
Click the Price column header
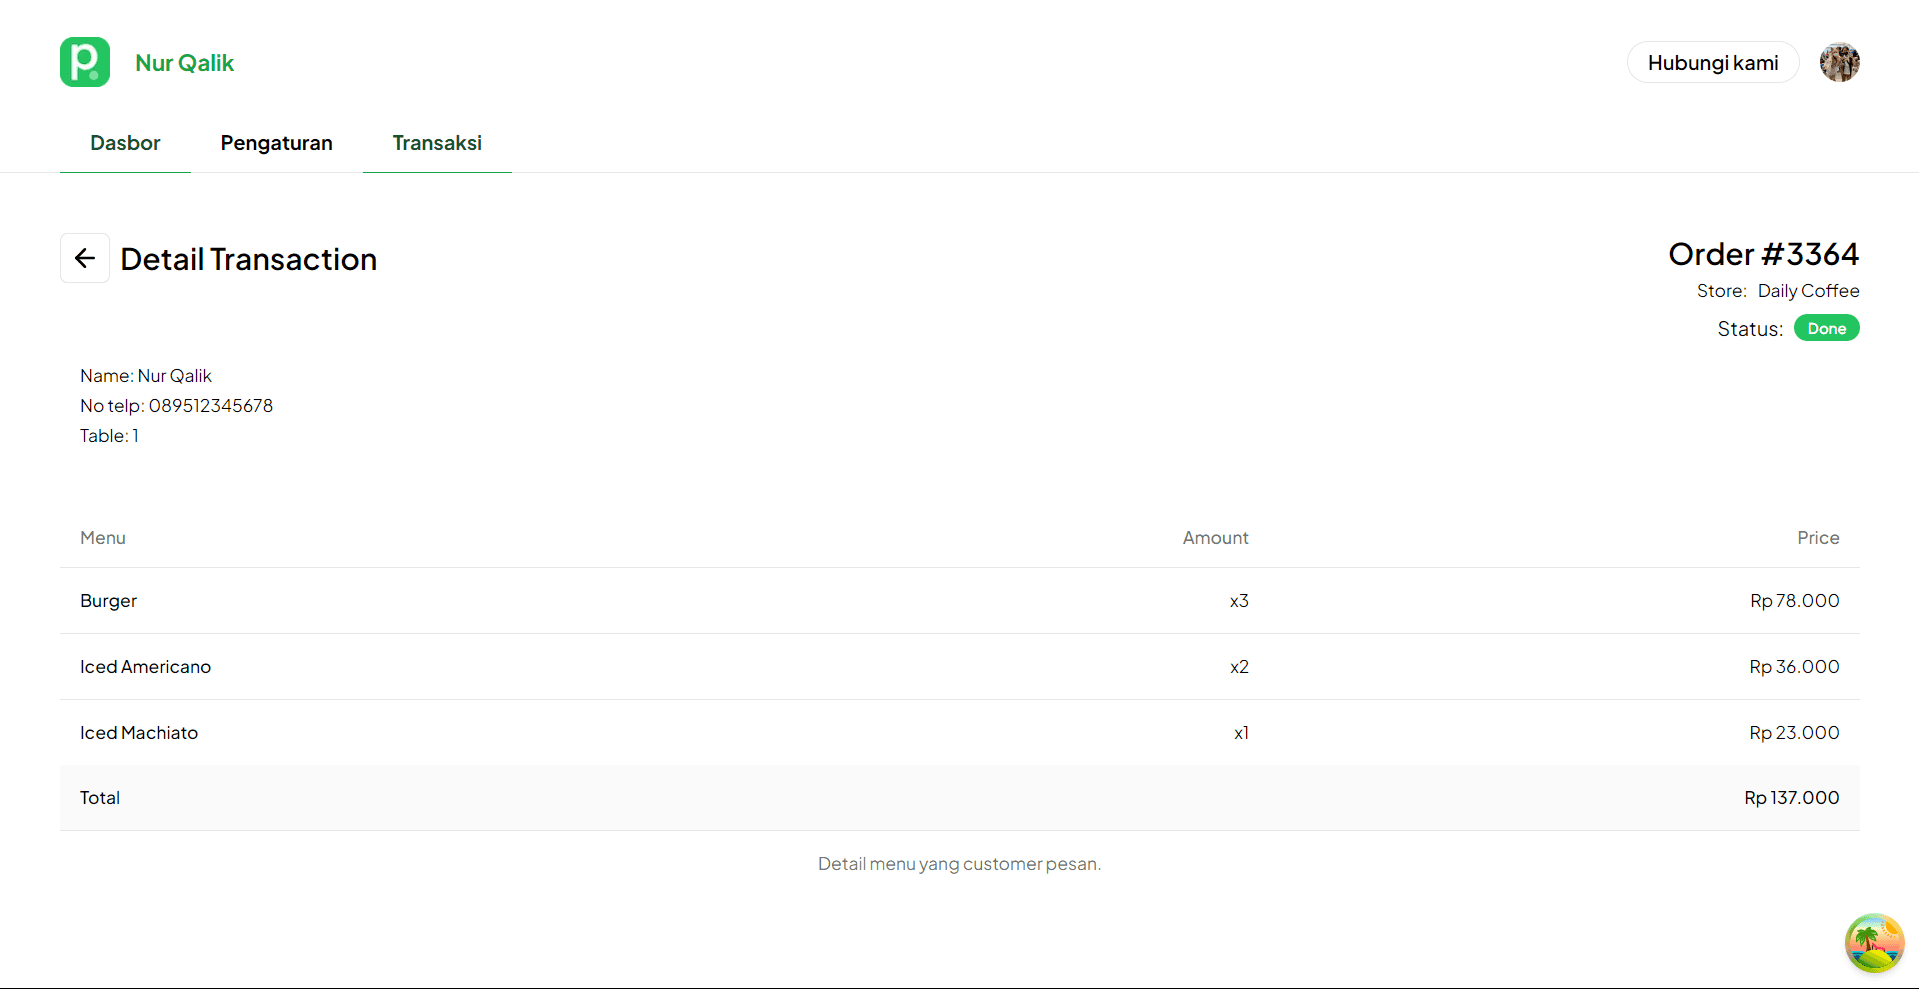(1817, 538)
